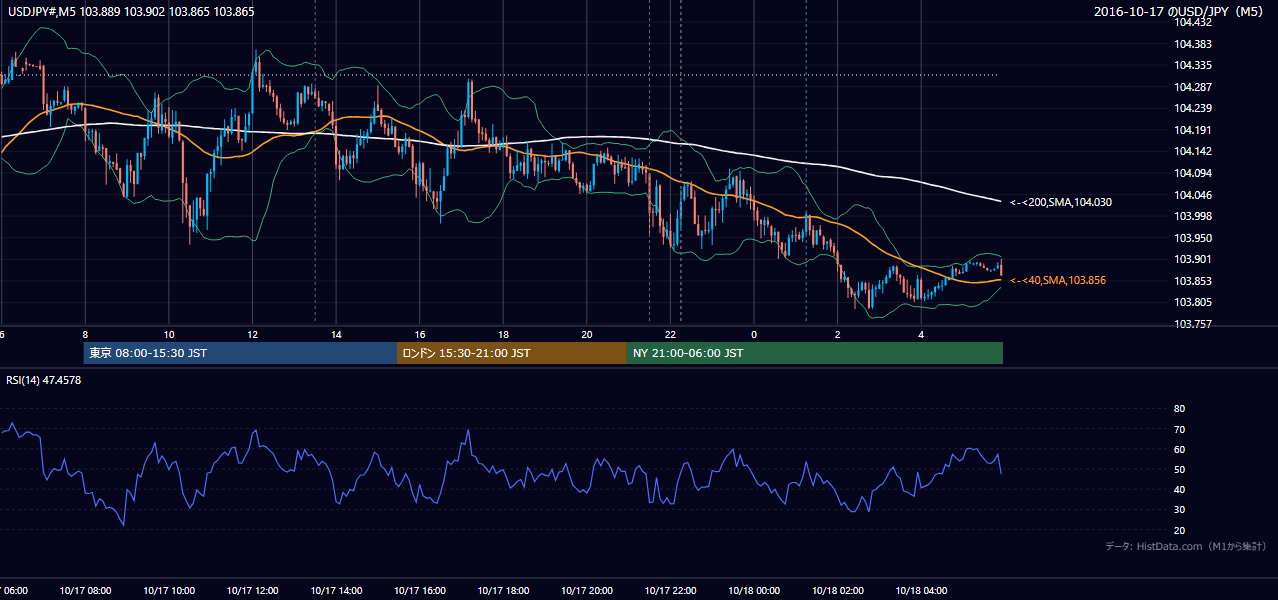The width and height of the screenshot is (1278, 600).
Task: Click the 10/17 18:00 time label
Action: click(x=503, y=591)
